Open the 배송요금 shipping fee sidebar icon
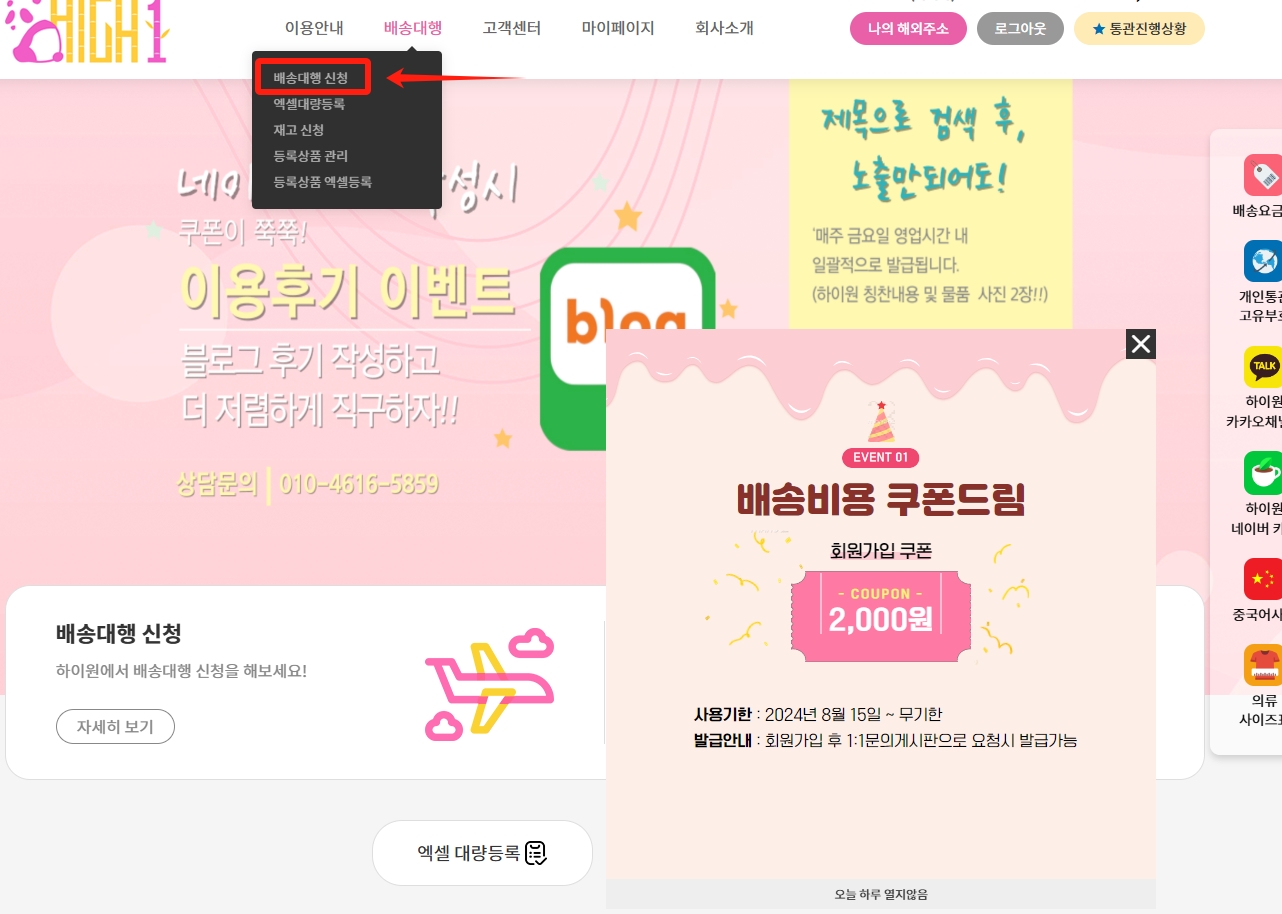 (x=1262, y=175)
